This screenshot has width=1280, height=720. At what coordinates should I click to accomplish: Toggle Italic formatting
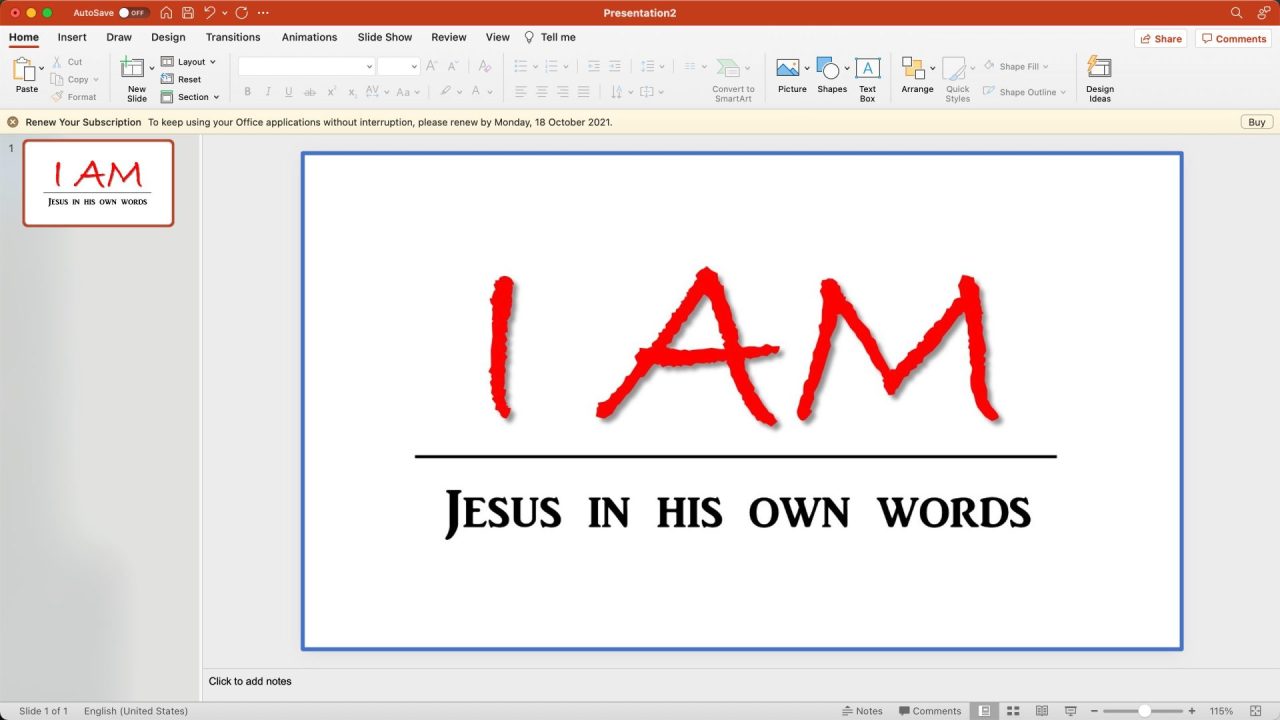click(x=268, y=92)
